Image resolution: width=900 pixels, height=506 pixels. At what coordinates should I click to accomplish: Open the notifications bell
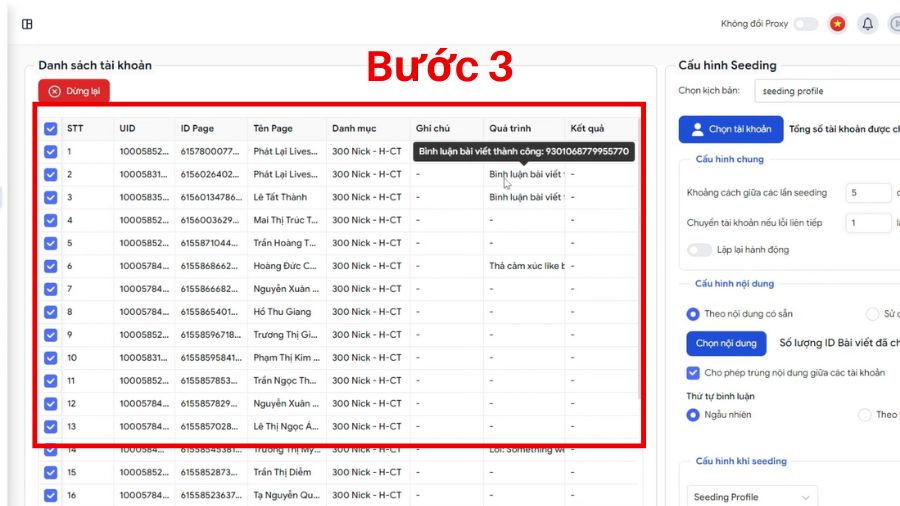click(867, 24)
